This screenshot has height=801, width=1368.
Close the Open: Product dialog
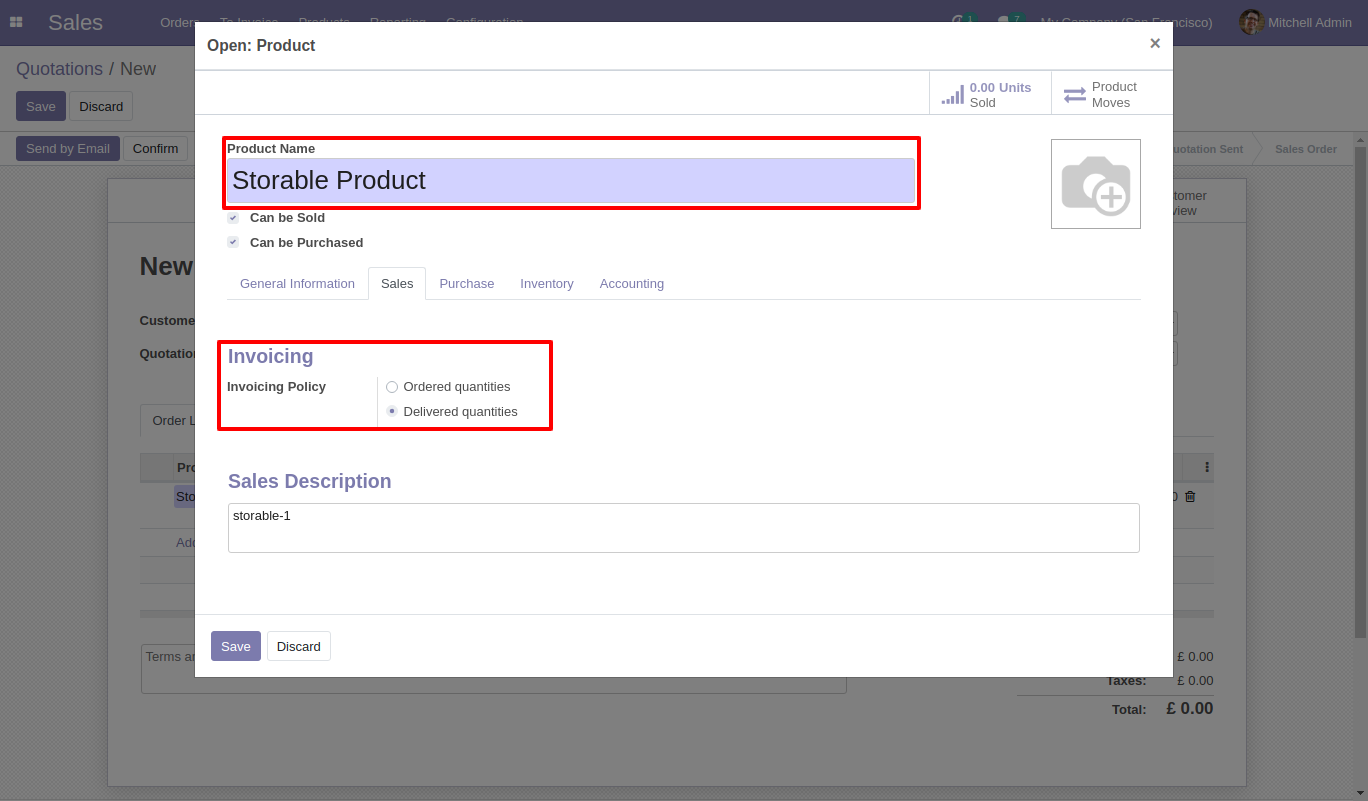tap(1155, 44)
